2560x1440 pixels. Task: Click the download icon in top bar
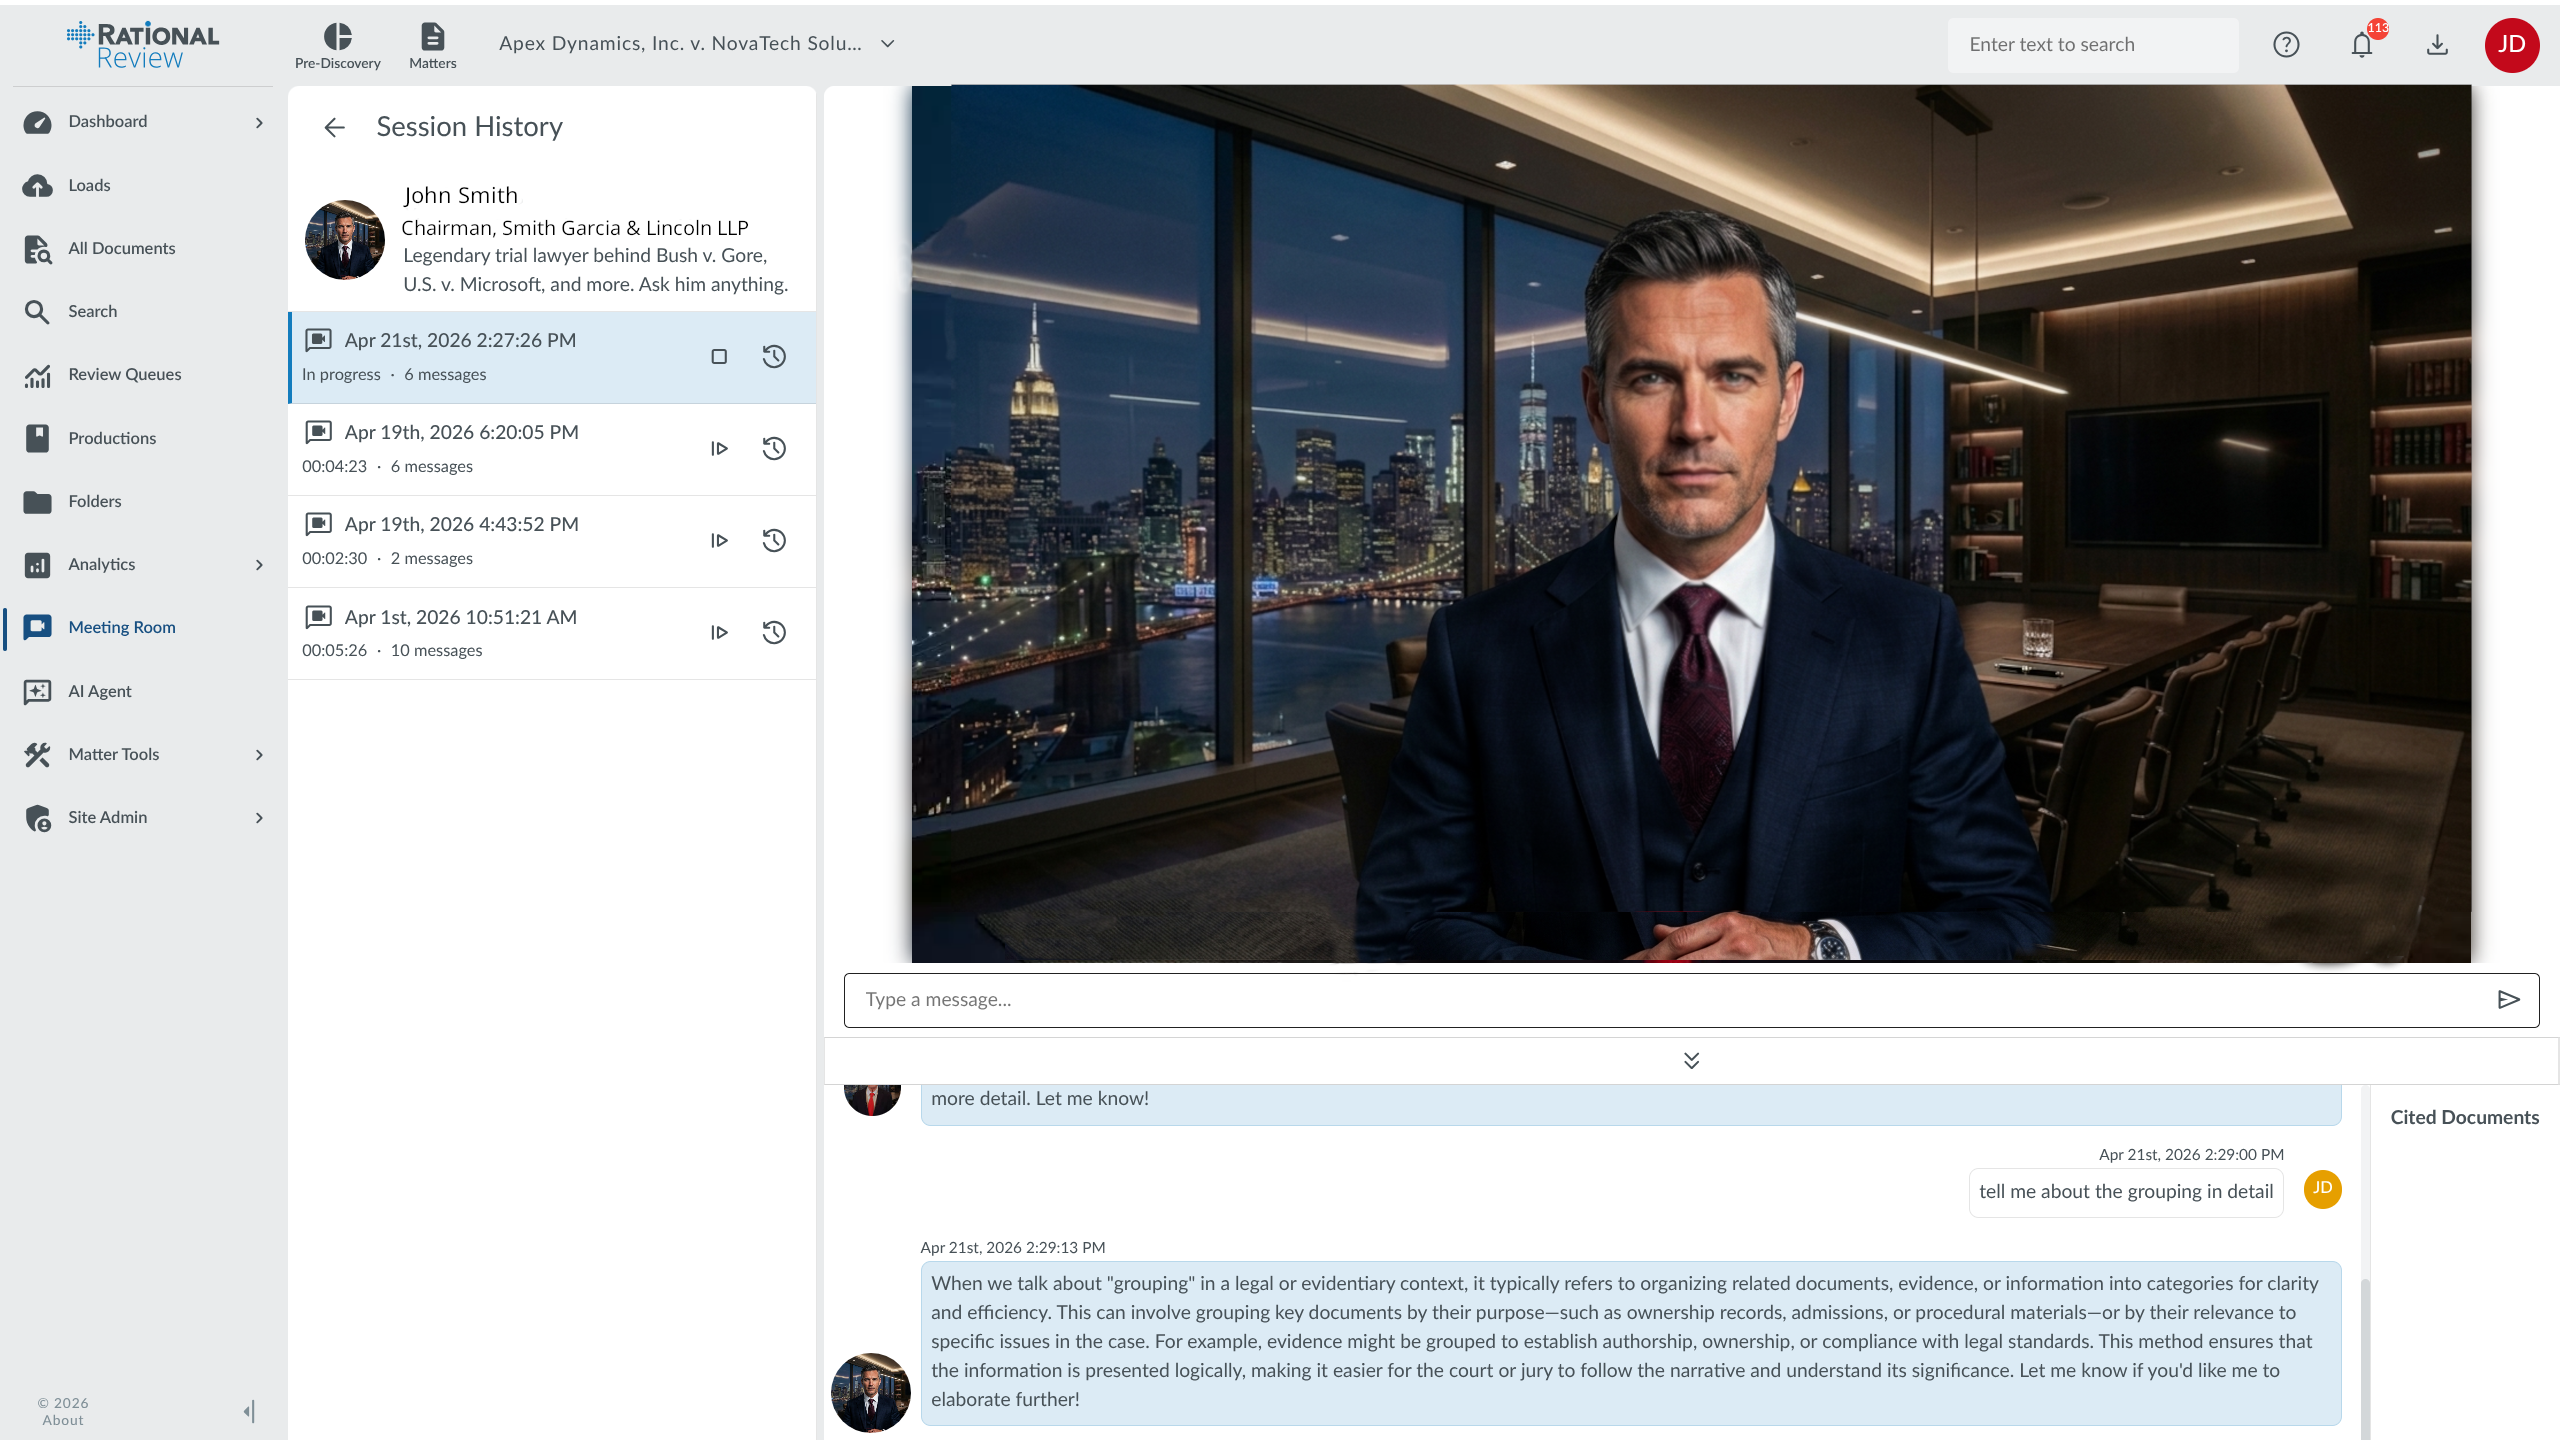(x=2437, y=45)
